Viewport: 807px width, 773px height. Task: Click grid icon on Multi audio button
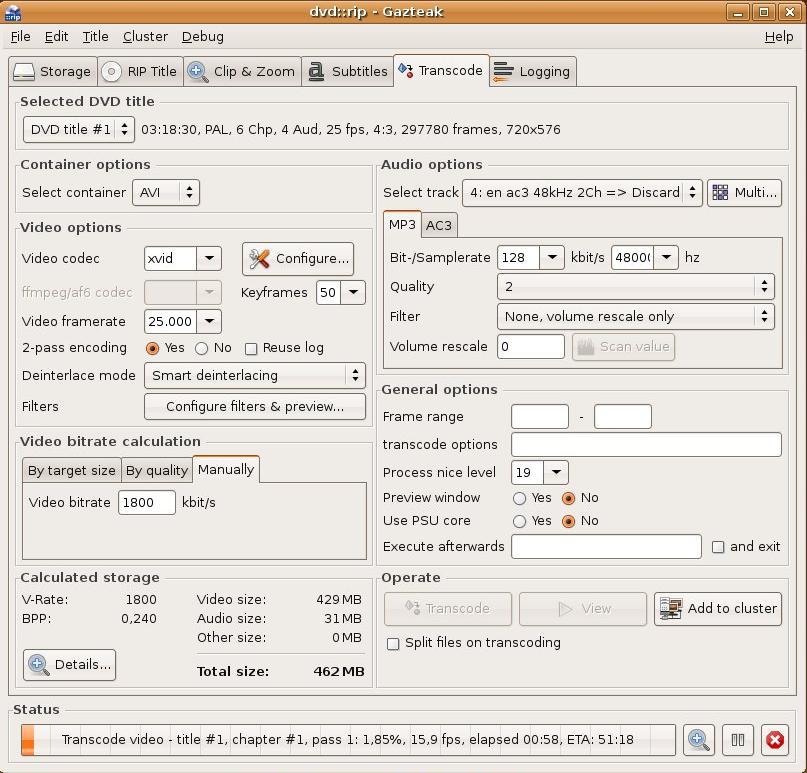click(x=720, y=192)
